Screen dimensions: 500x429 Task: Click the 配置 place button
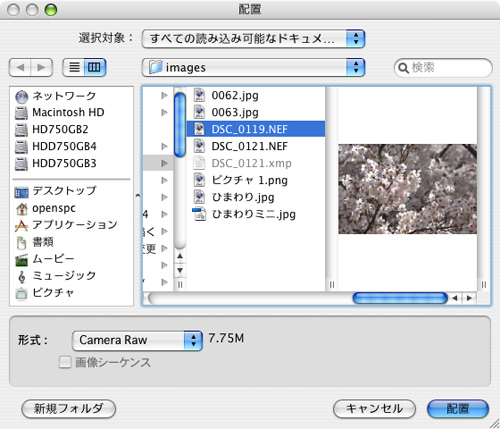point(458,409)
